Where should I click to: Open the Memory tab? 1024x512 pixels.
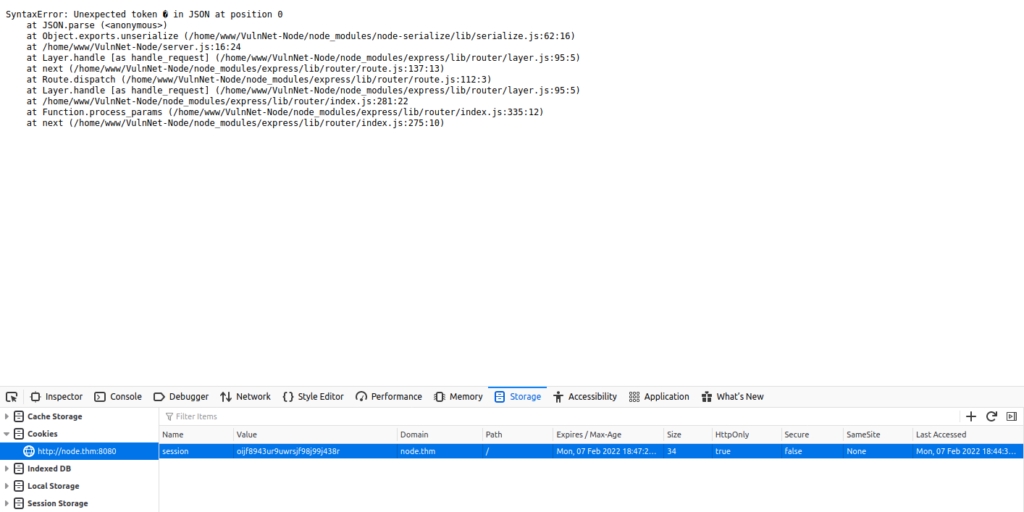coord(458,397)
